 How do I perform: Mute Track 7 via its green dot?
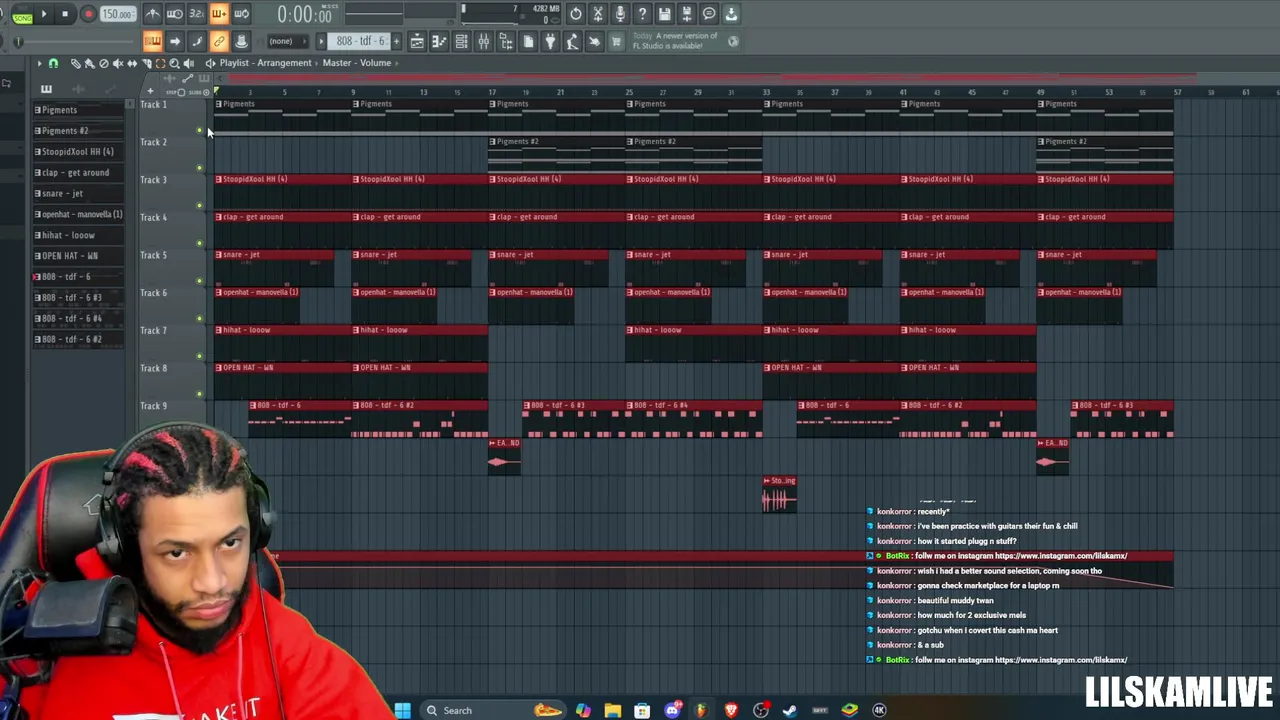tap(199, 356)
